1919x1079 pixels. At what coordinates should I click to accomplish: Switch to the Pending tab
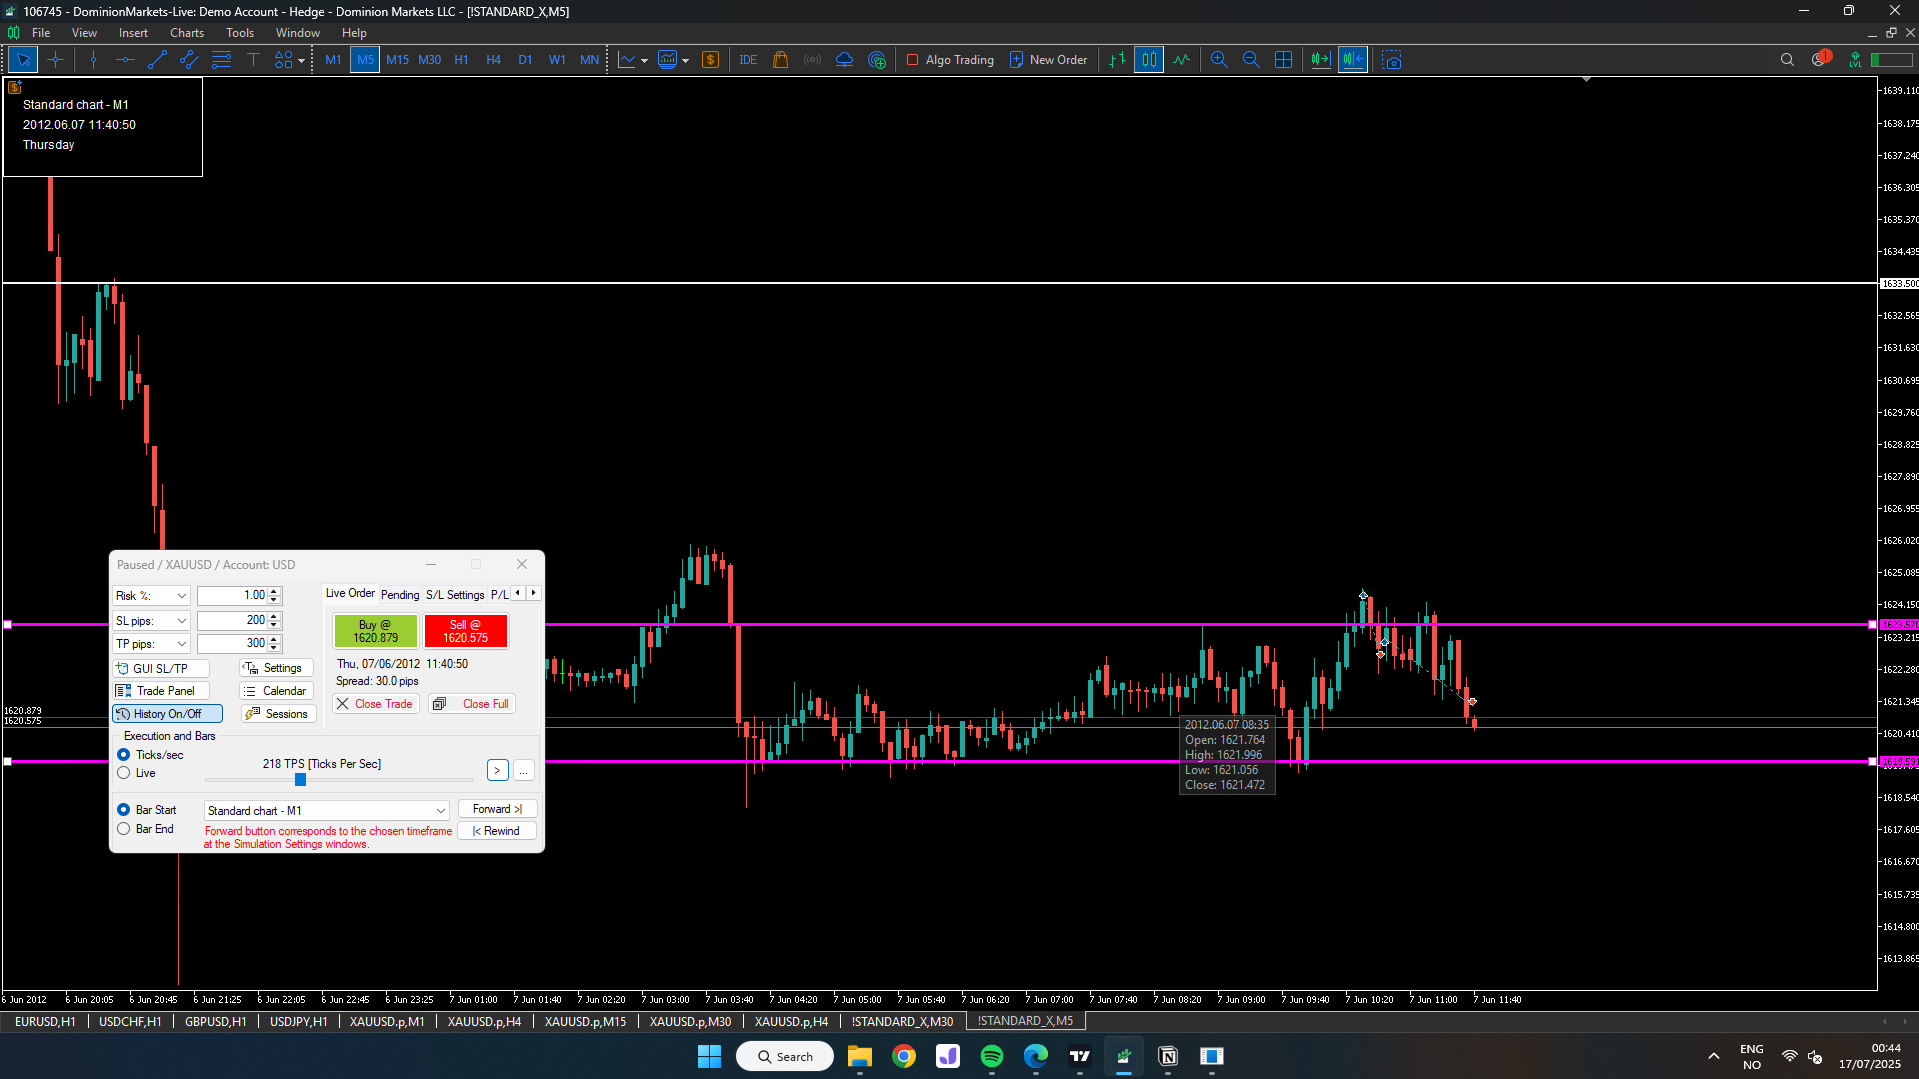400,595
